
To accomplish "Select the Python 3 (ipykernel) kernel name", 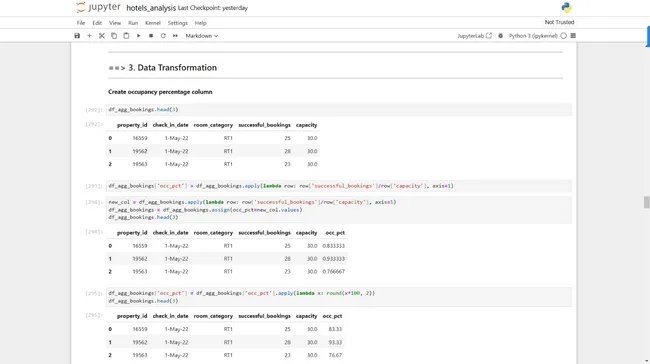I will coord(533,36).
